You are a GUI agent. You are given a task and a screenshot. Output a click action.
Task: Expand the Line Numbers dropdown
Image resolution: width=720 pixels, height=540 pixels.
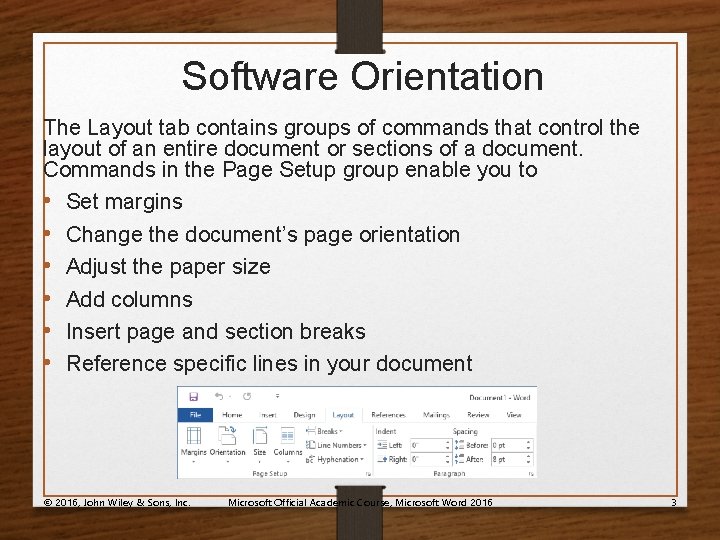337,445
